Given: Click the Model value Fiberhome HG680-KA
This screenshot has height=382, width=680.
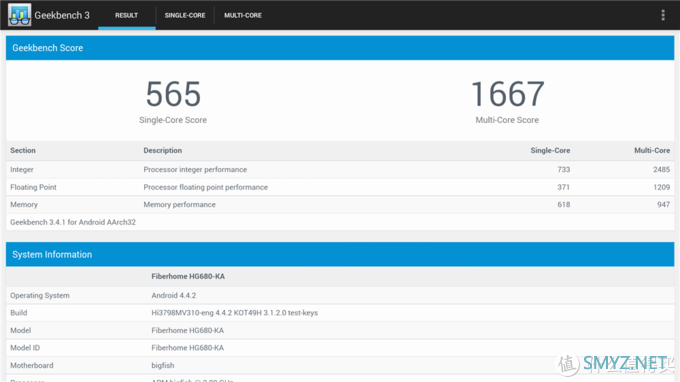Looking at the screenshot, I should [x=187, y=330].
